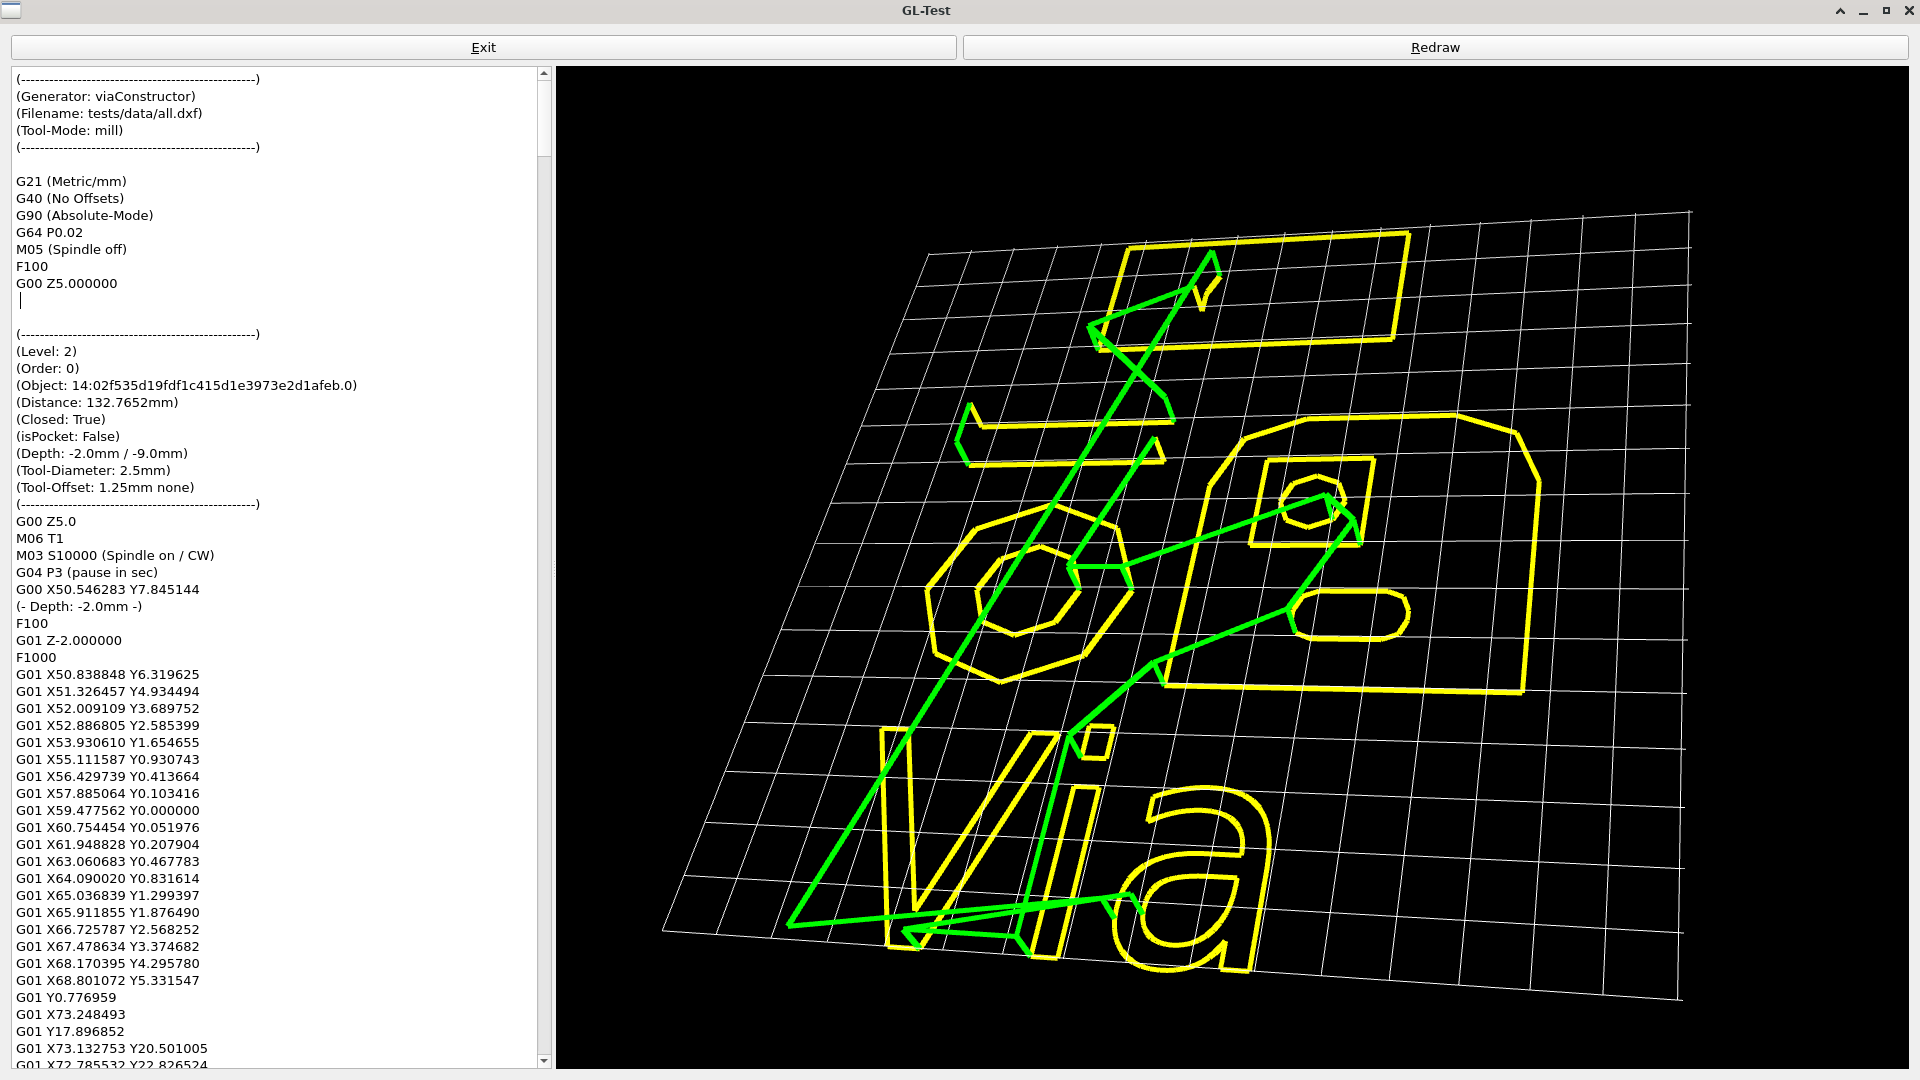Click the line '(isPocket: False)'
The image size is (1920, 1080).
click(x=68, y=437)
